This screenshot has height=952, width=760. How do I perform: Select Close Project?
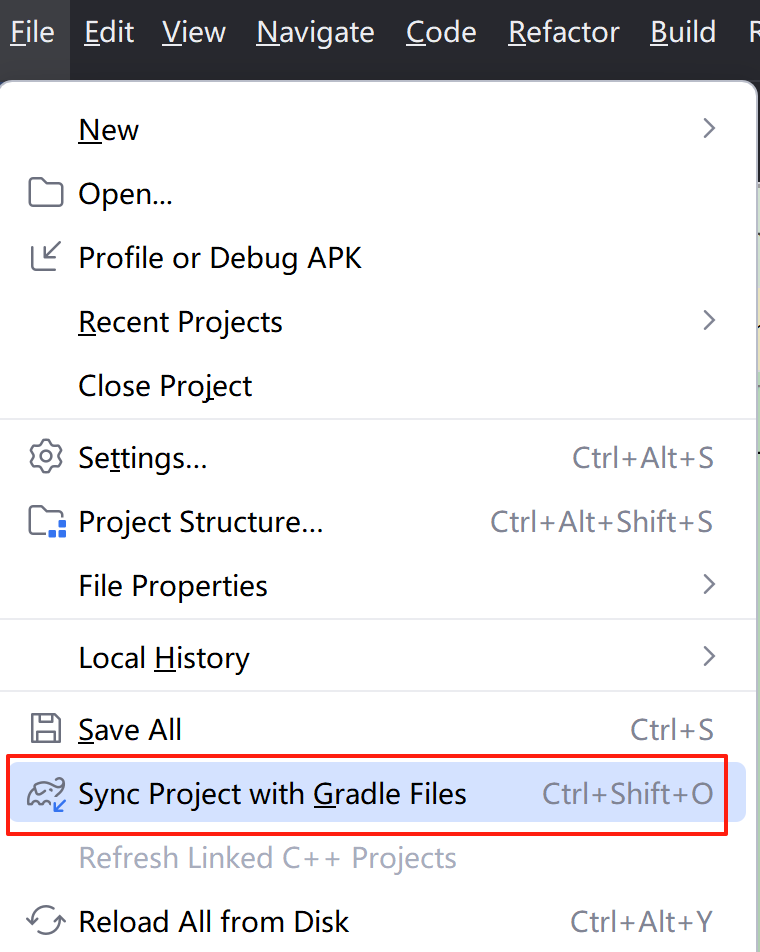(165, 385)
